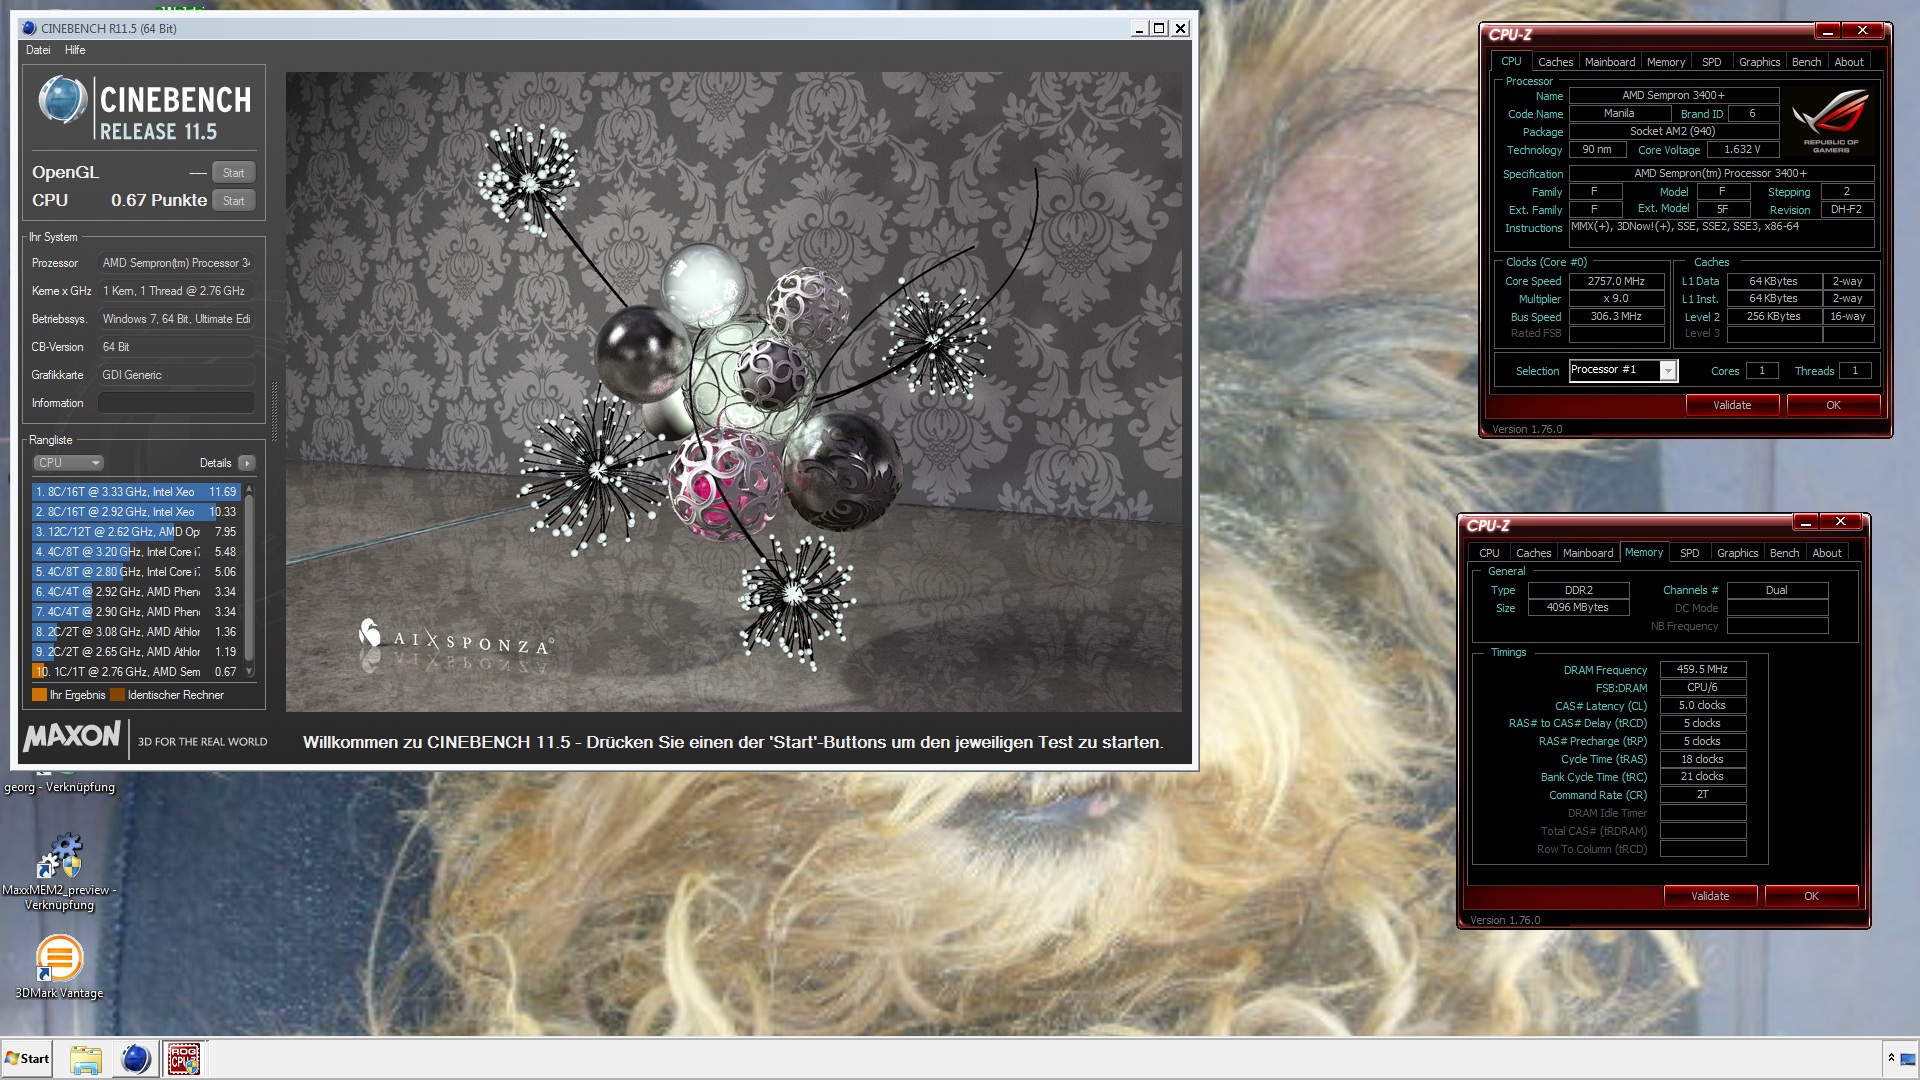
Task: Click OK in the CPU-Z processor window
Action: 1833,405
